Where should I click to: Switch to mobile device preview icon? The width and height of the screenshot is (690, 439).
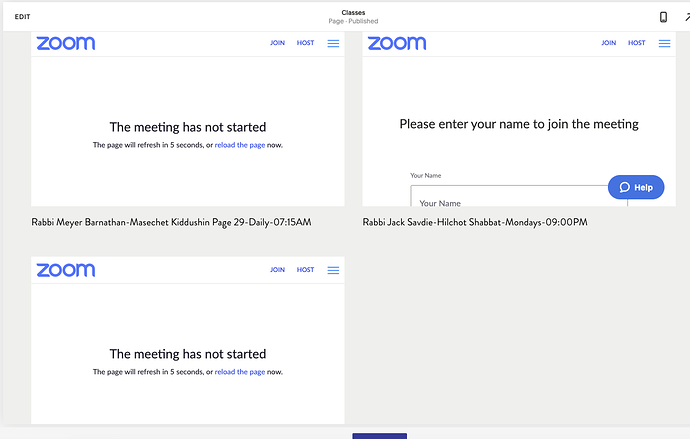[x=663, y=17]
